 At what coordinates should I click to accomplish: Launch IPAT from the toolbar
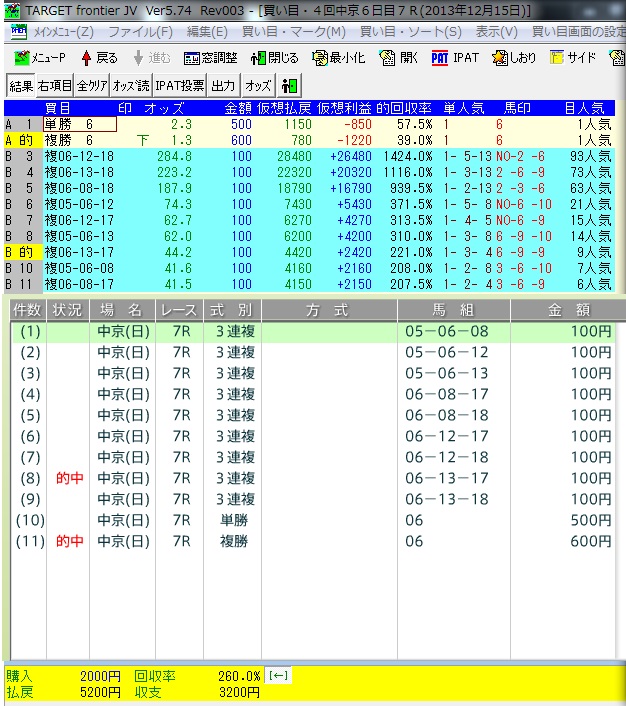(x=456, y=58)
